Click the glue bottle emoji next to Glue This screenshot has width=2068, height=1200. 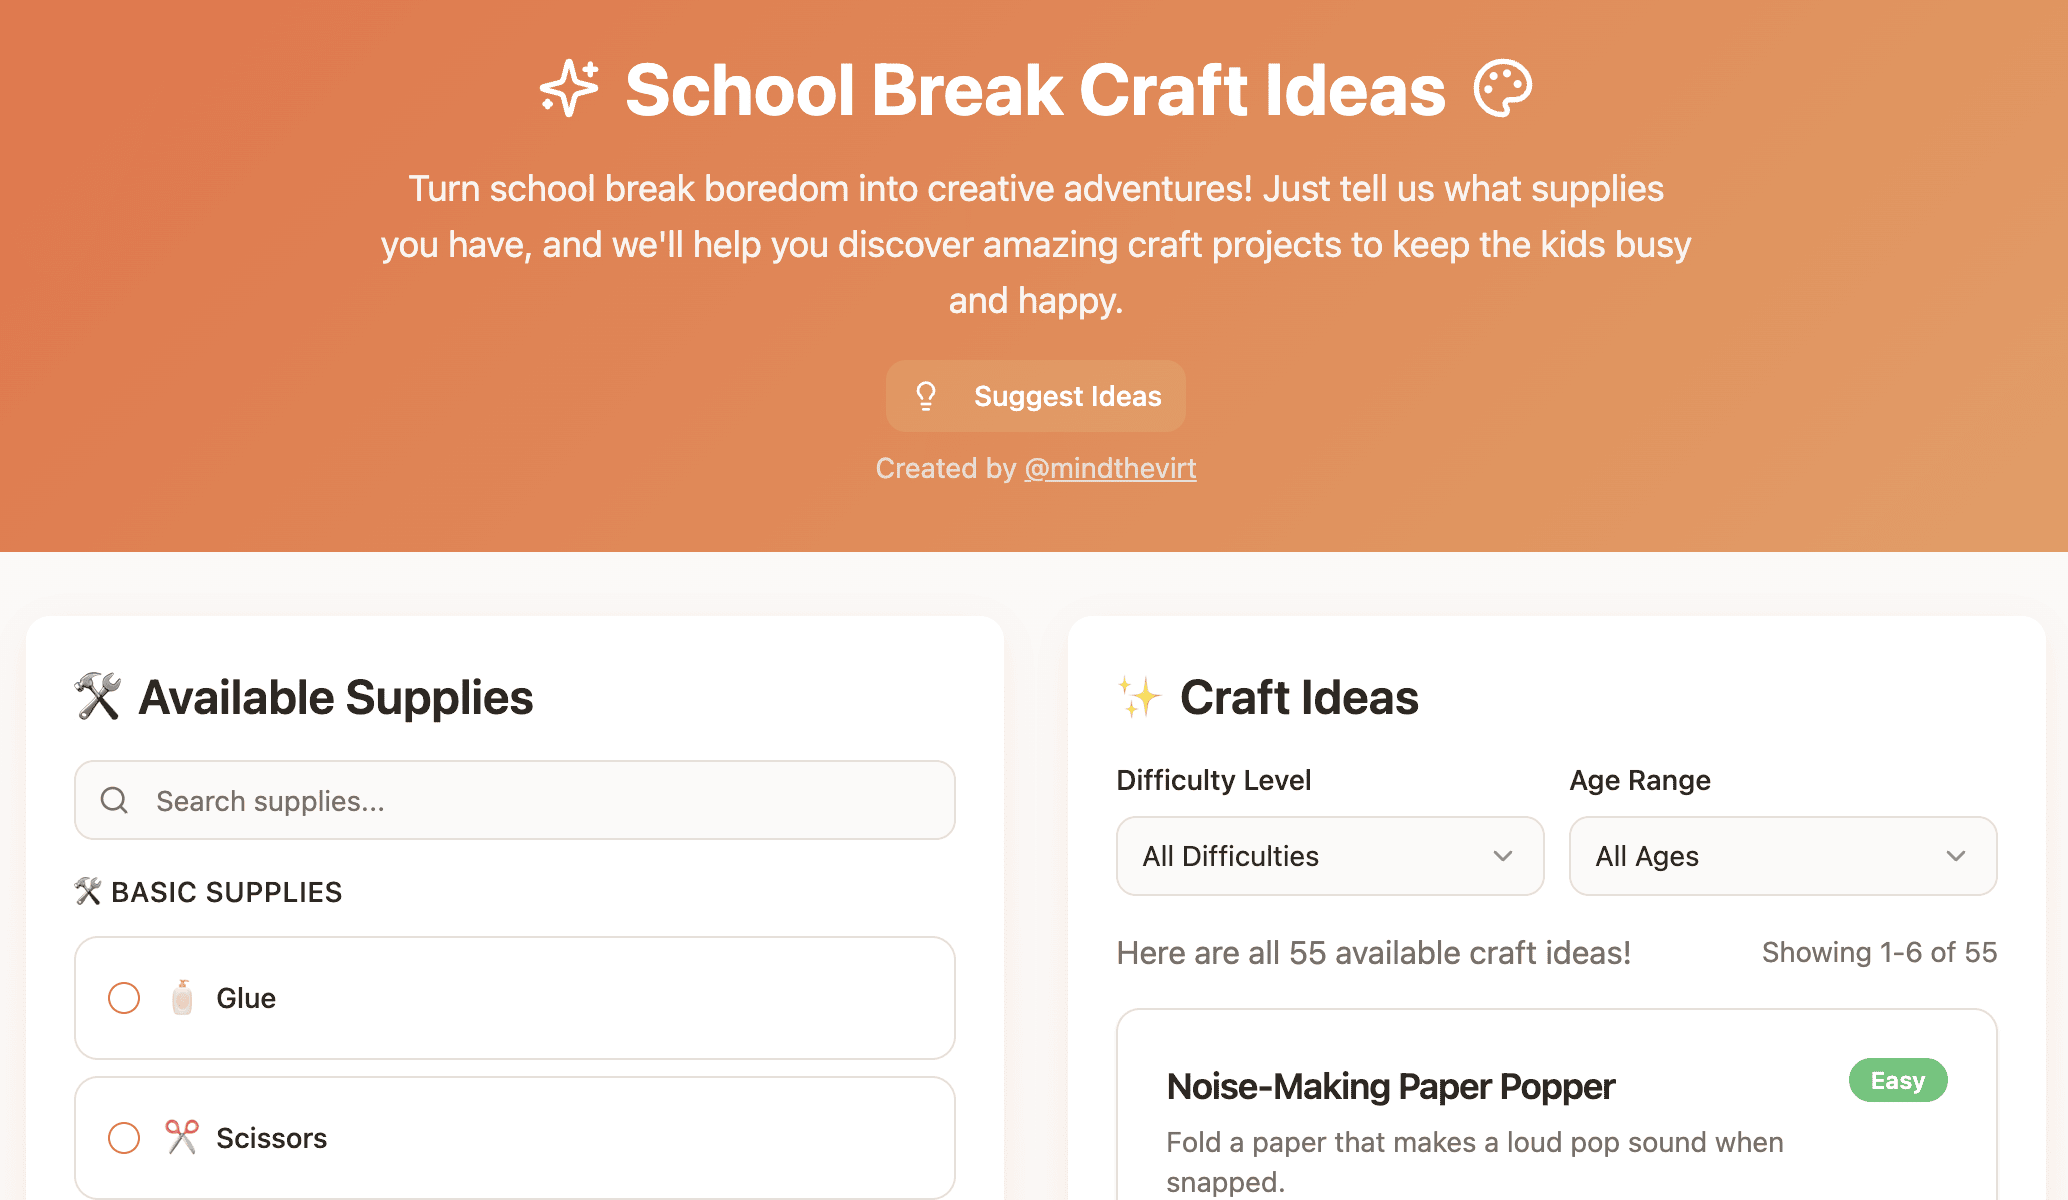[183, 997]
